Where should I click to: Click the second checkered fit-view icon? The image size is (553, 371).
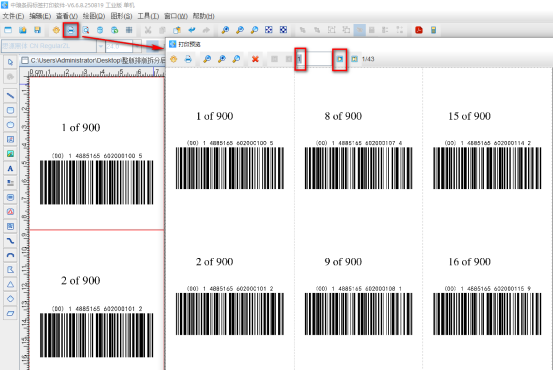tap(283, 30)
